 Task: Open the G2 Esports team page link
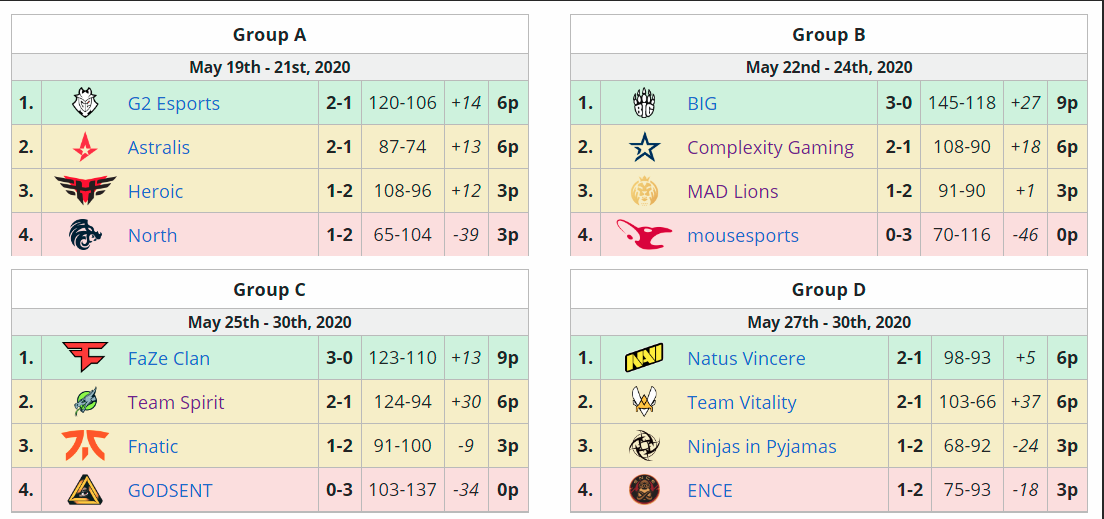click(x=174, y=104)
